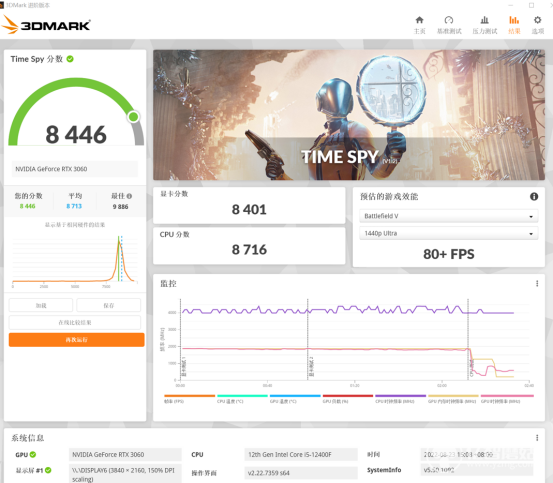Toggle the GPU load legend series

point(348,399)
